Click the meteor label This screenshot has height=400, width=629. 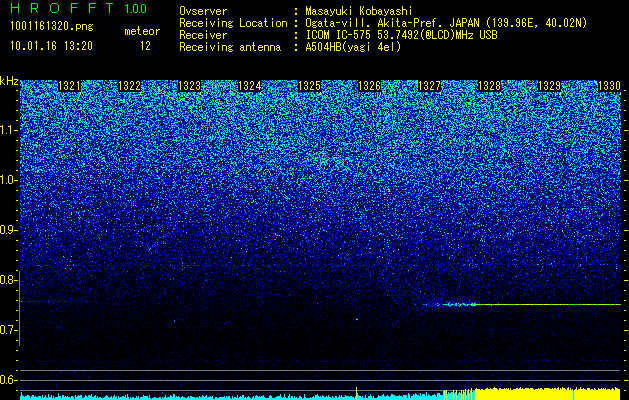(x=142, y=31)
